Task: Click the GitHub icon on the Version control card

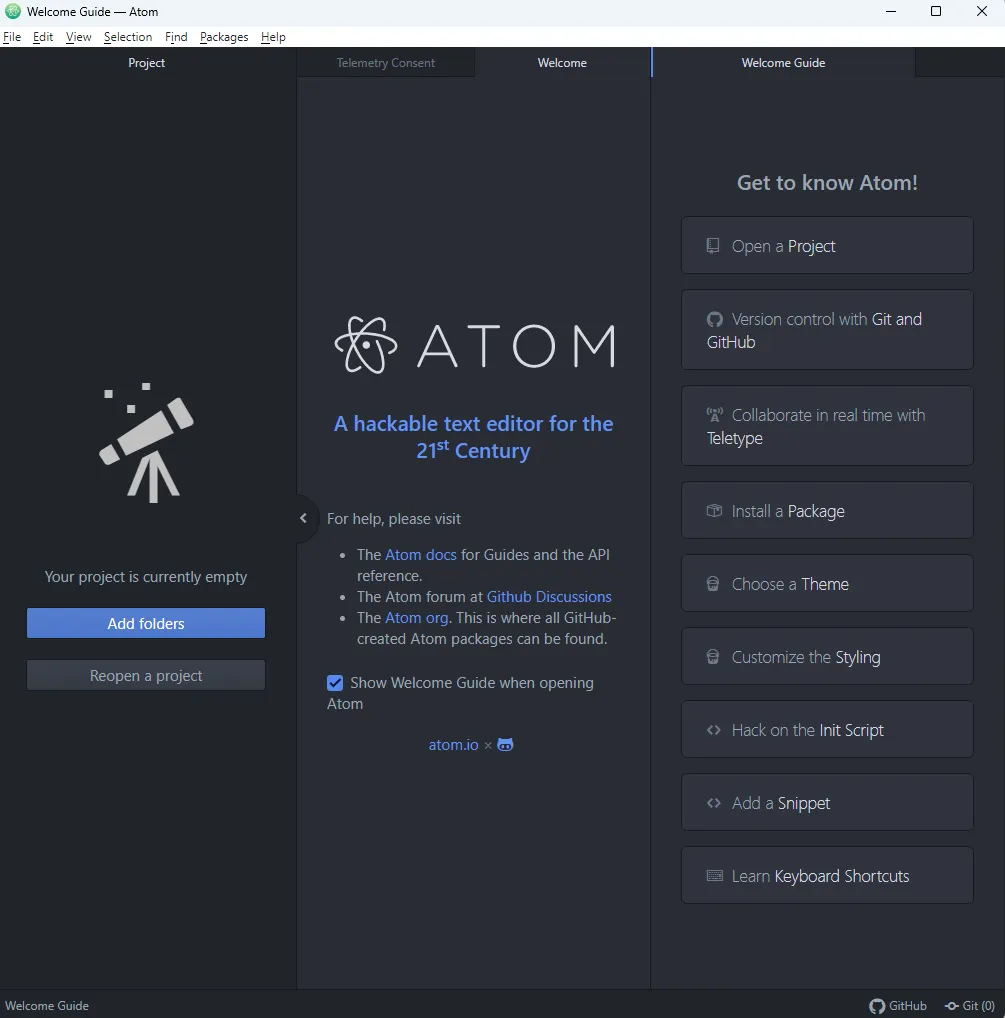Action: pos(714,319)
